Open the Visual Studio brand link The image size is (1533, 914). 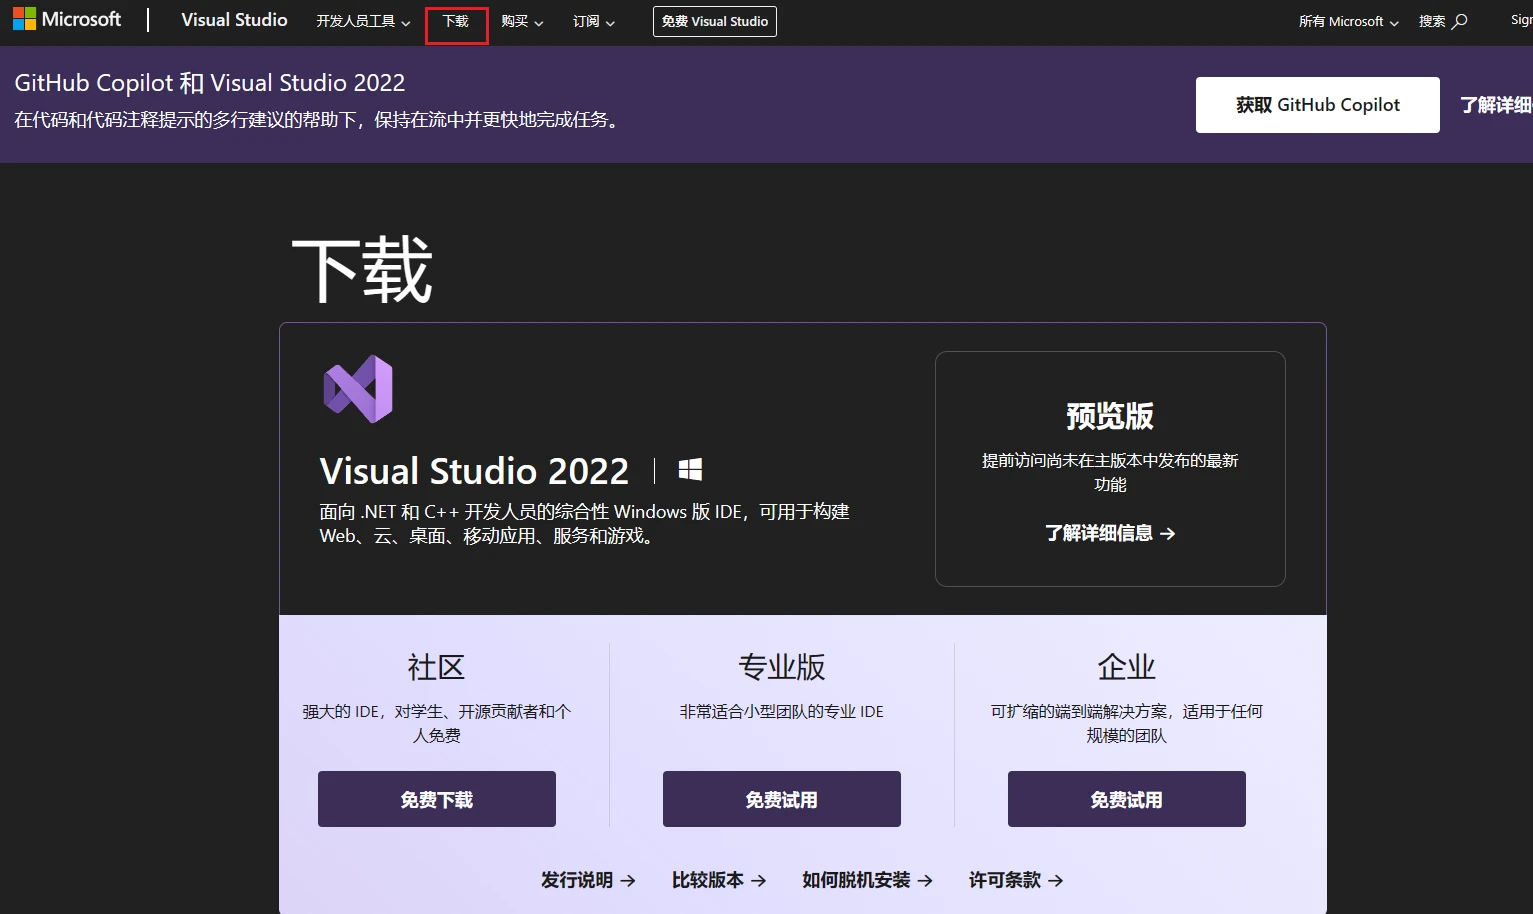pos(234,20)
